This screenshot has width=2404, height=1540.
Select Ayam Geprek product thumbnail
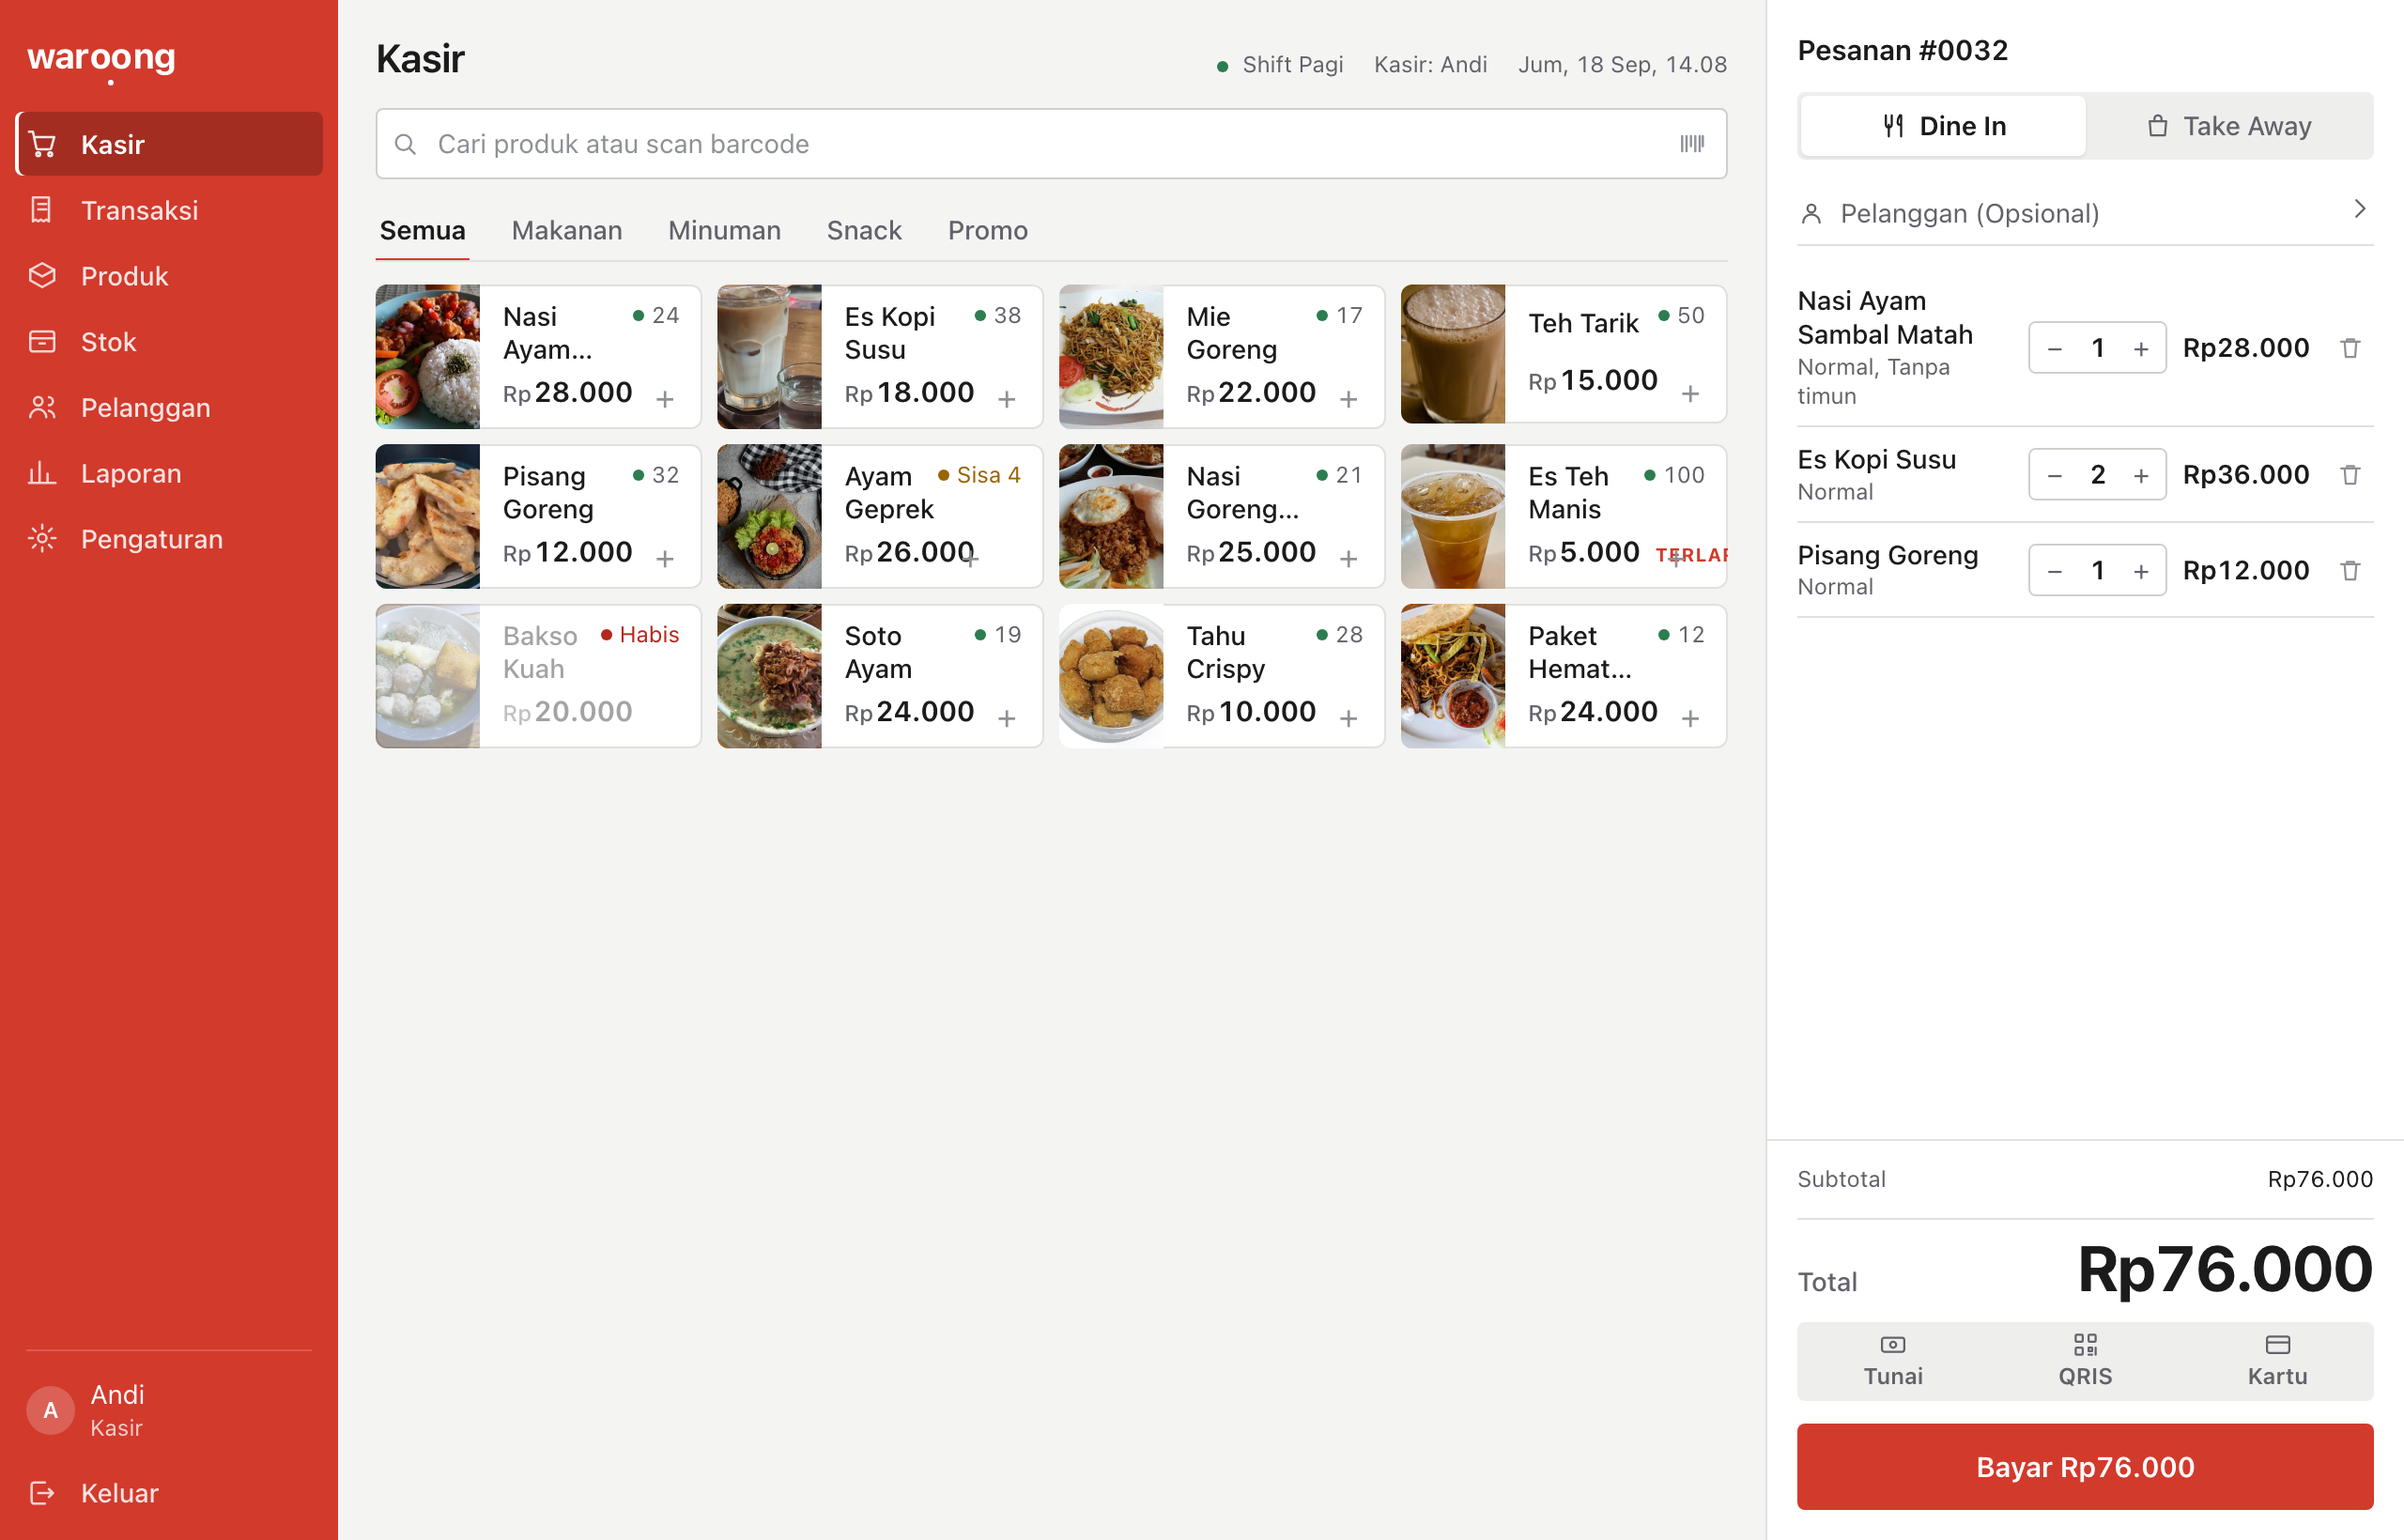(x=769, y=516)
